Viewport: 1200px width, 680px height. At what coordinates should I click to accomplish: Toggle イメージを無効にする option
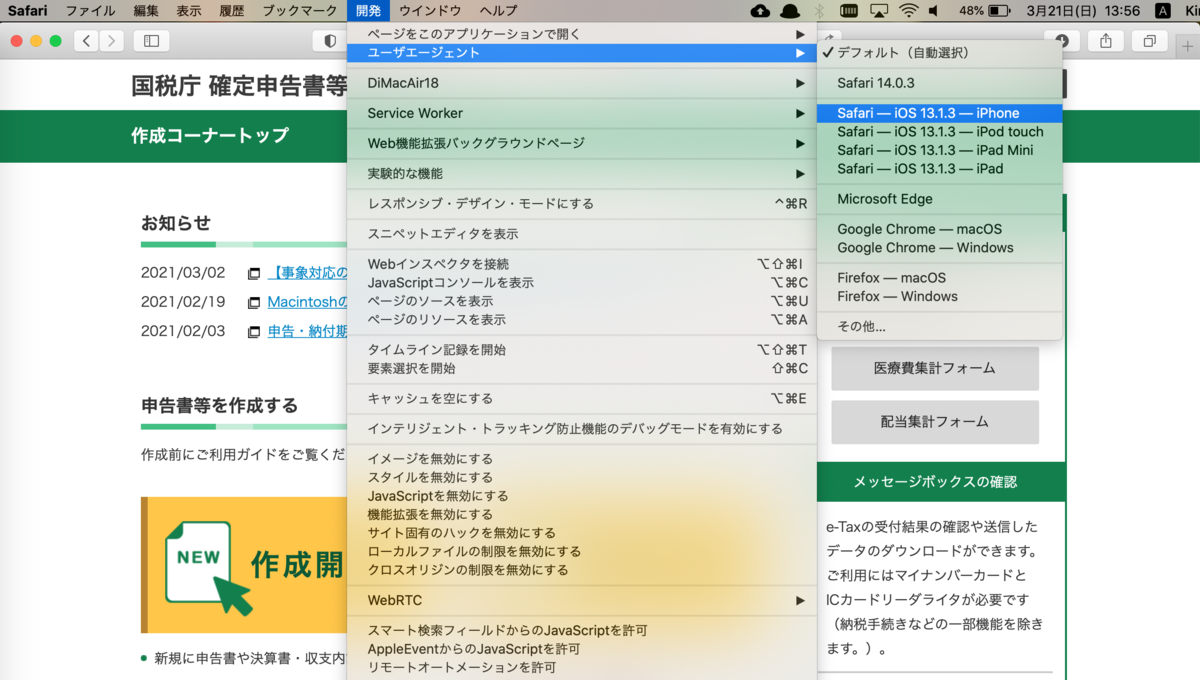tap(582, 459)
